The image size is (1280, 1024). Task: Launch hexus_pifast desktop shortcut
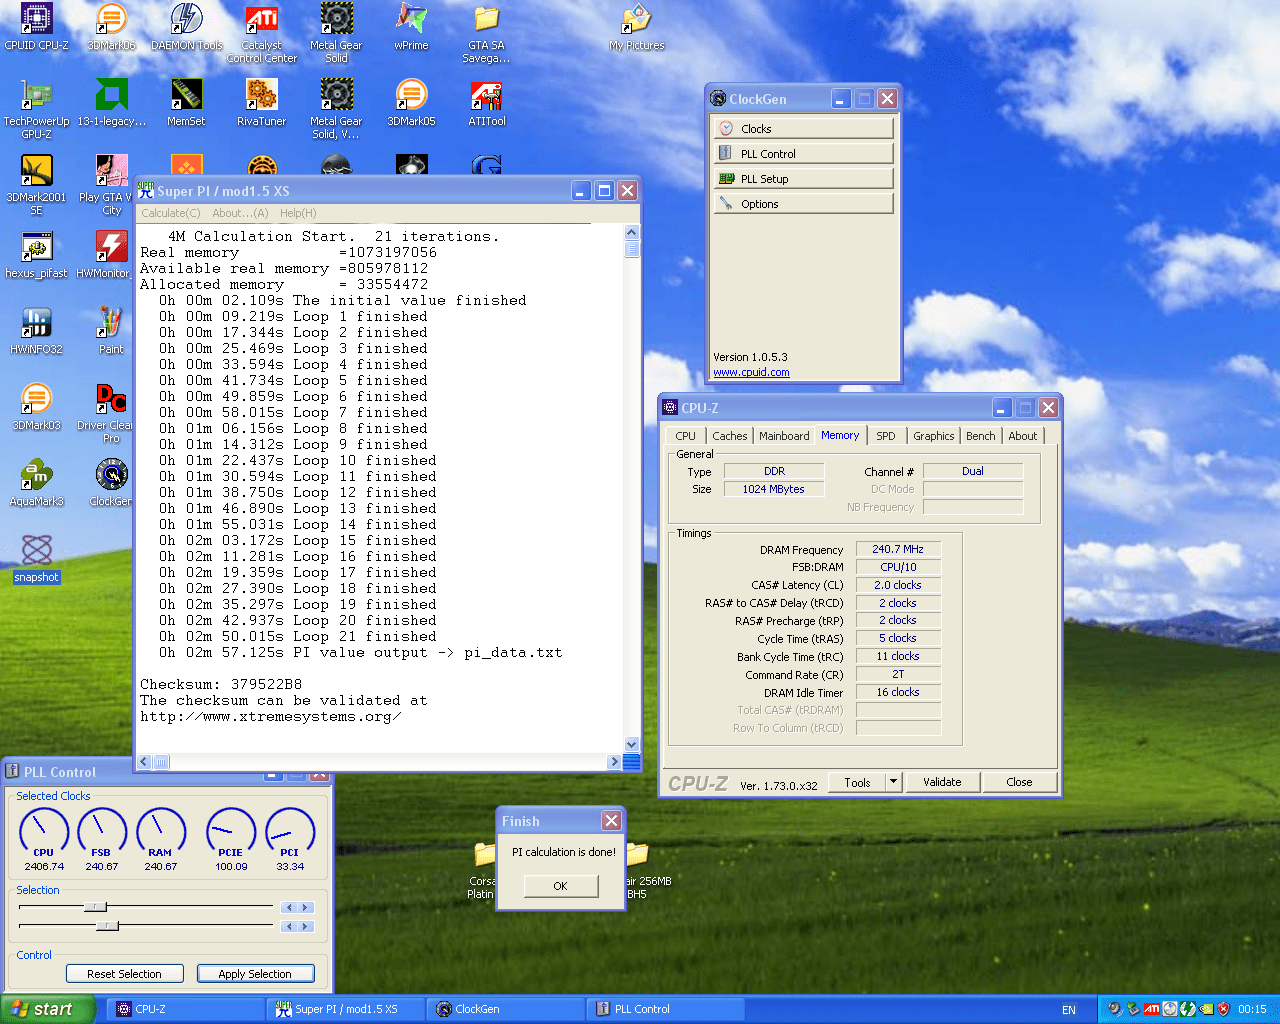pyautogui.click(x=36, y=255)
